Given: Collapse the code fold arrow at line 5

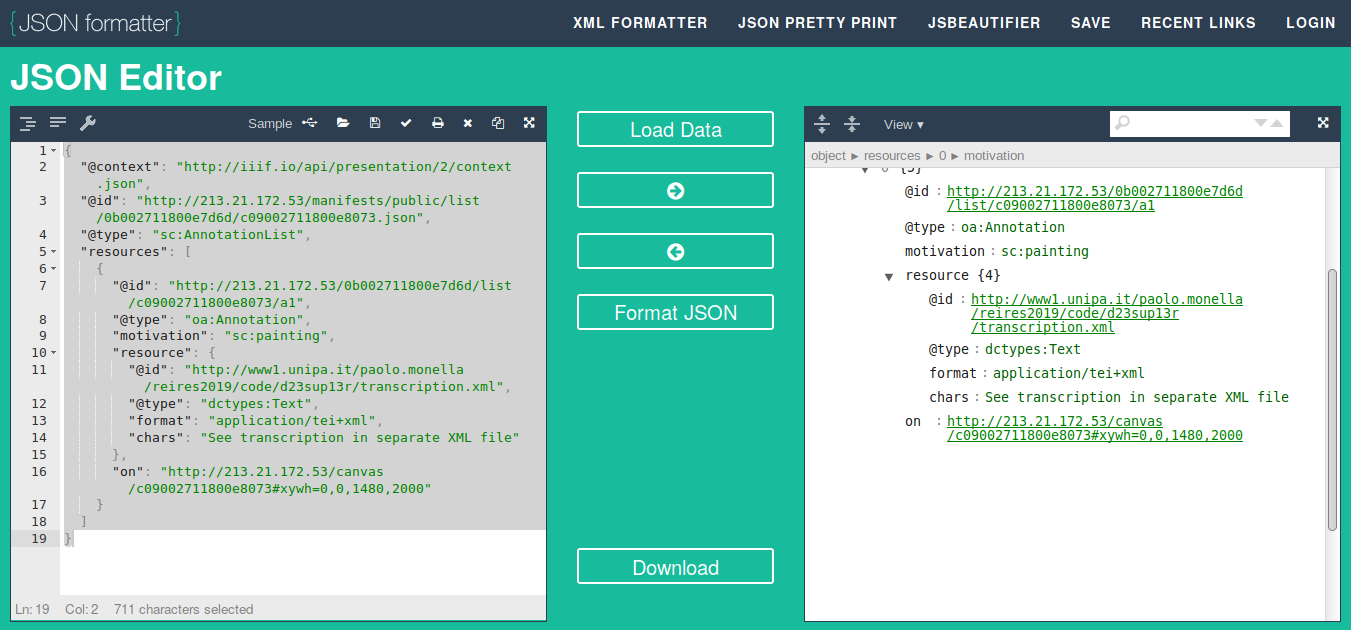Looking at the screenshot, I should click(x=53, y=252).
